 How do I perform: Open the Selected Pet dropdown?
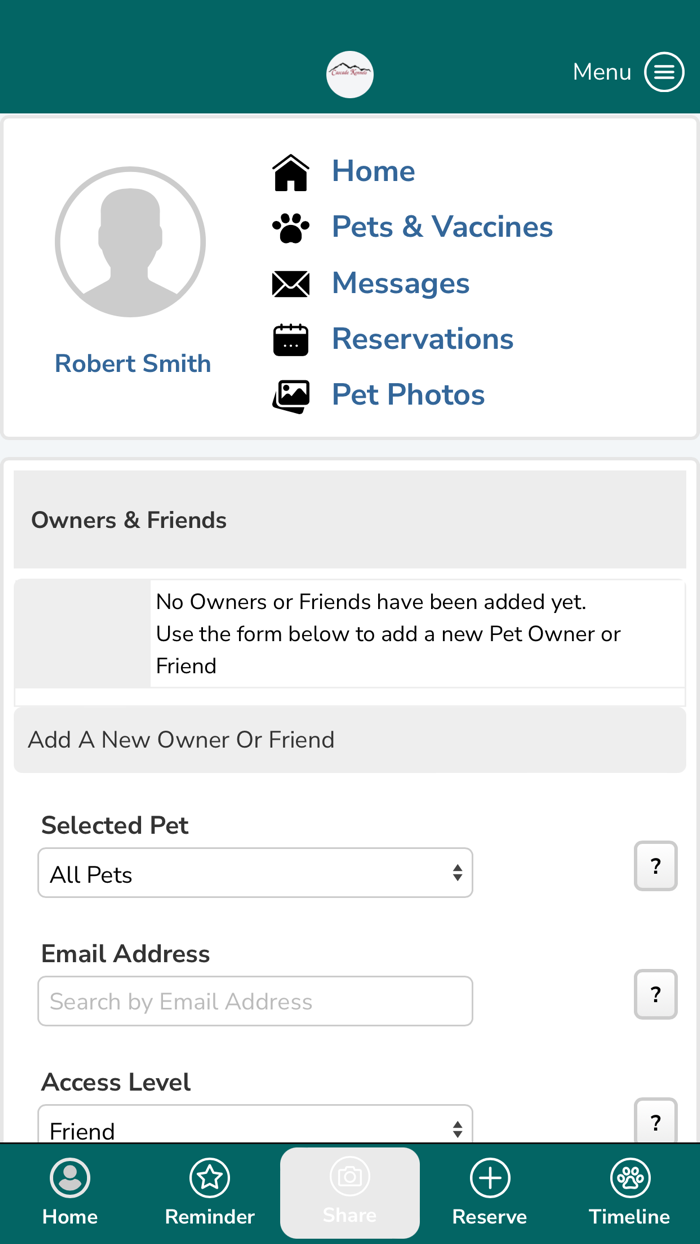[x=255, y=872]
